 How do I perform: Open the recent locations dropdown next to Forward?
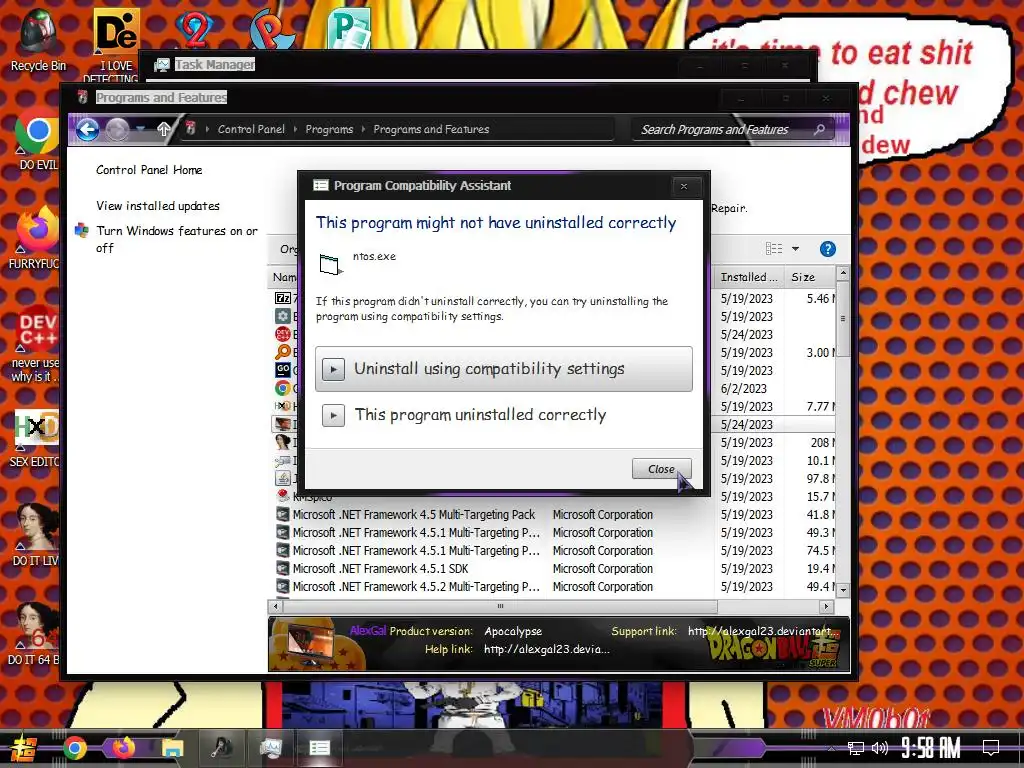point(140,129)
